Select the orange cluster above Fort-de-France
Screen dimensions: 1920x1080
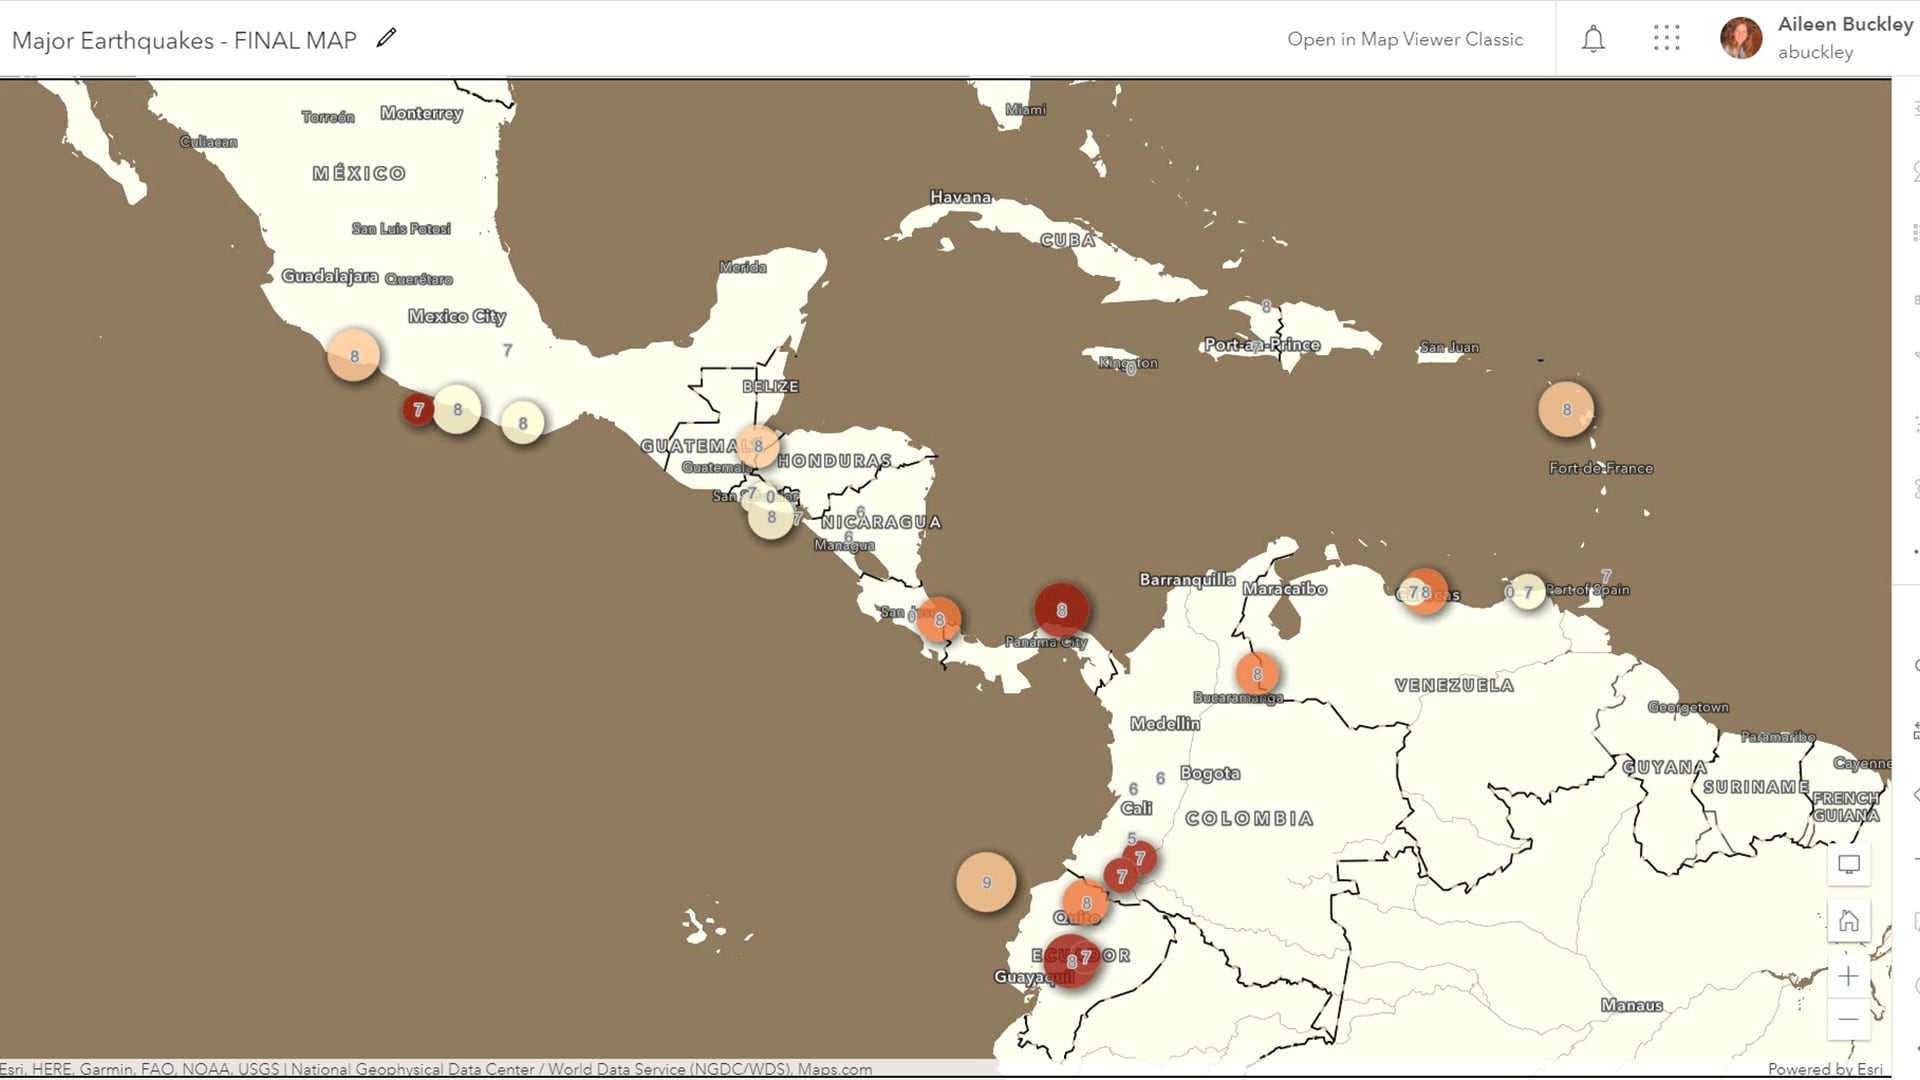pyautogui.click(x=1565, y=409)
